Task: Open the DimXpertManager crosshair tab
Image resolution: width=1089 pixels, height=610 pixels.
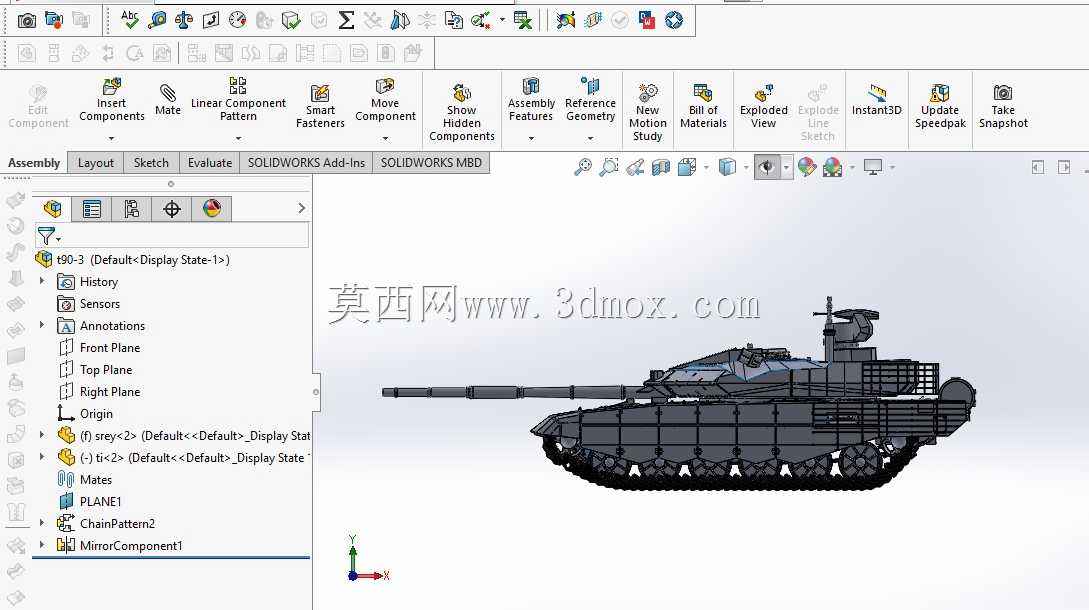Action: pyautogui.click(x=172, y=208)
